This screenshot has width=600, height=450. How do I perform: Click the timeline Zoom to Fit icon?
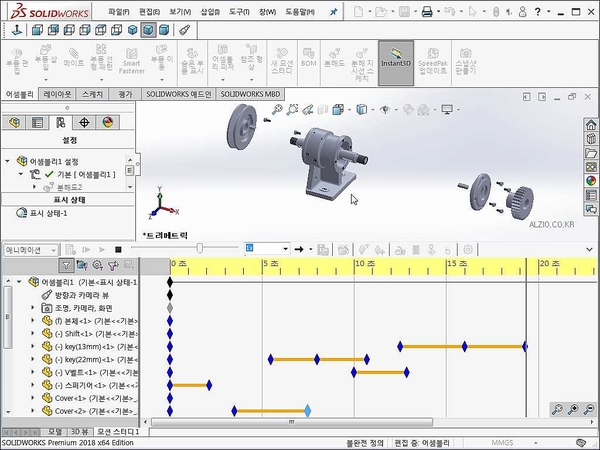click(558, 409)
